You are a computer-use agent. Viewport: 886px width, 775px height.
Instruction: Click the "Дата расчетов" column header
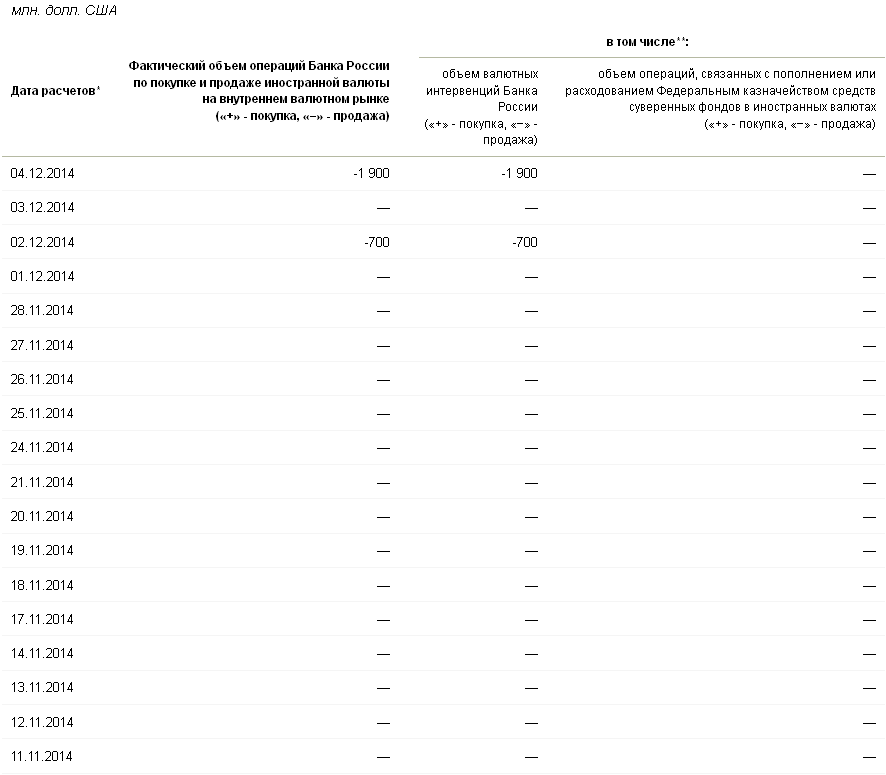(54, 91)
